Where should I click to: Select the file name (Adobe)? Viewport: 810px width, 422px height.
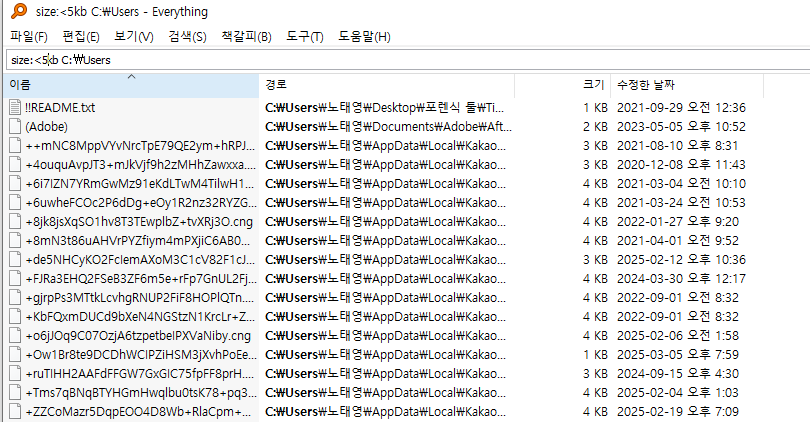pos(46,127)
